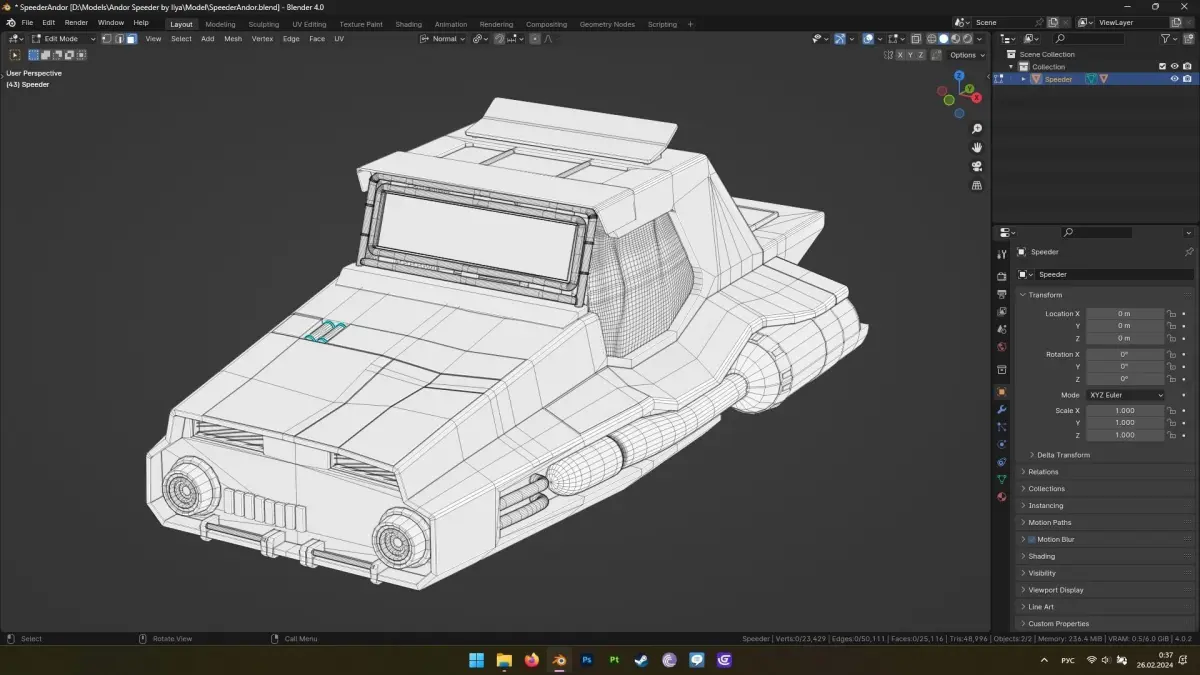Open the Mesh menu
The image size is (1200, 675).
233,39
